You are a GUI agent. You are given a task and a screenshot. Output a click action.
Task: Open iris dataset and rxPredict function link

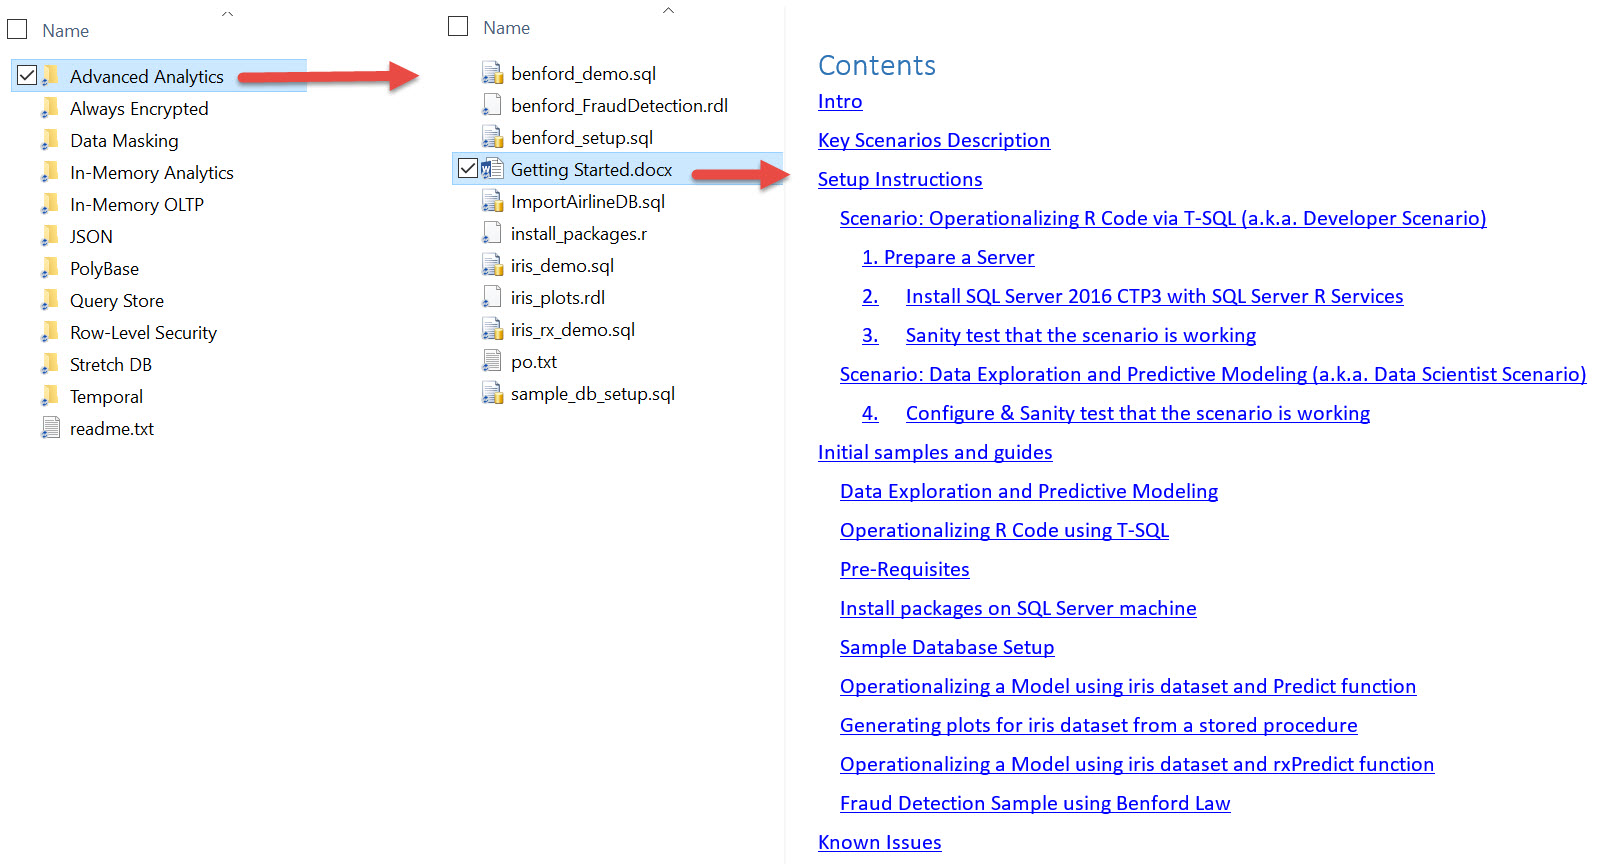pos(1137,765)
